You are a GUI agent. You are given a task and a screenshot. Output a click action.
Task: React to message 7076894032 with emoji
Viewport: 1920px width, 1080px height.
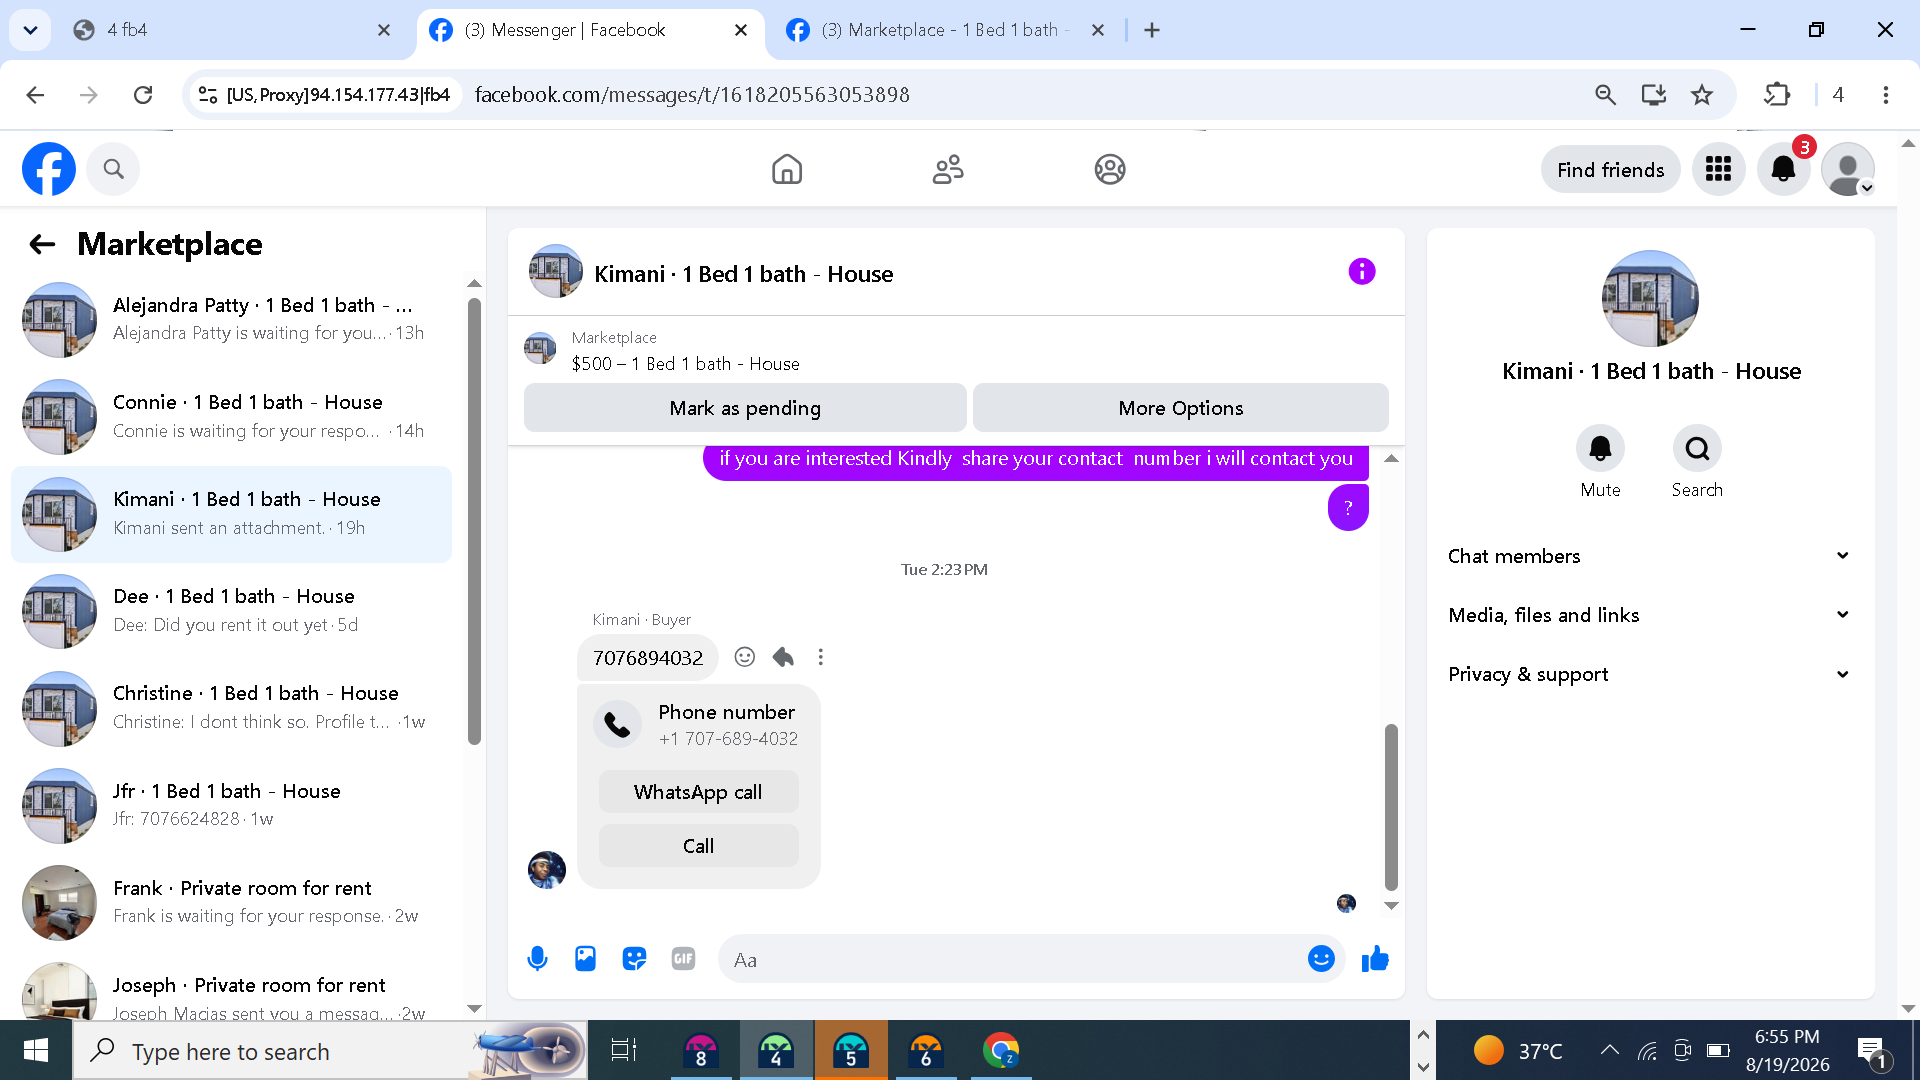[x=744, y=657]
